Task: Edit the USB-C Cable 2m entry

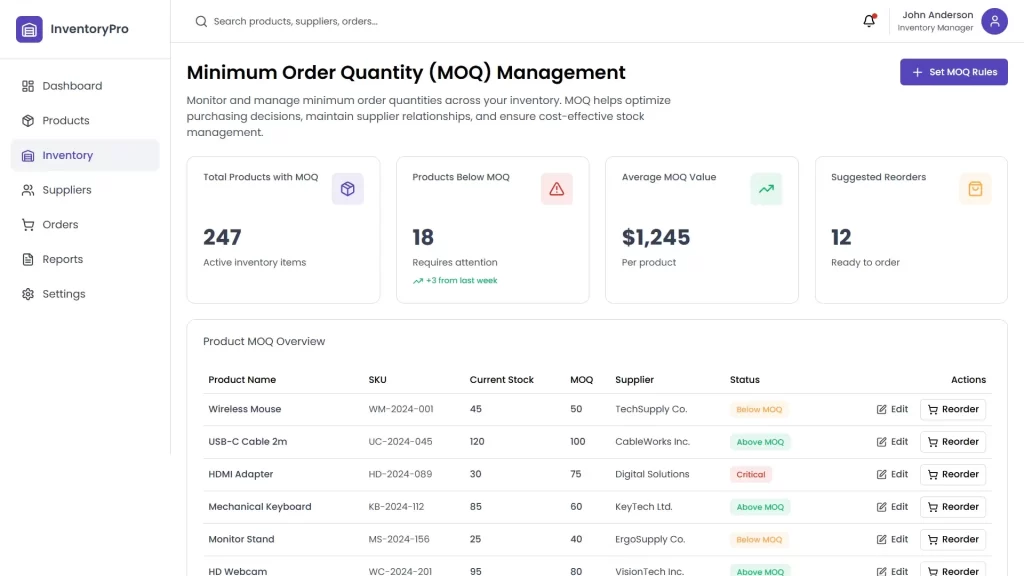Action: pyautogui.click(x=892, y=442)
